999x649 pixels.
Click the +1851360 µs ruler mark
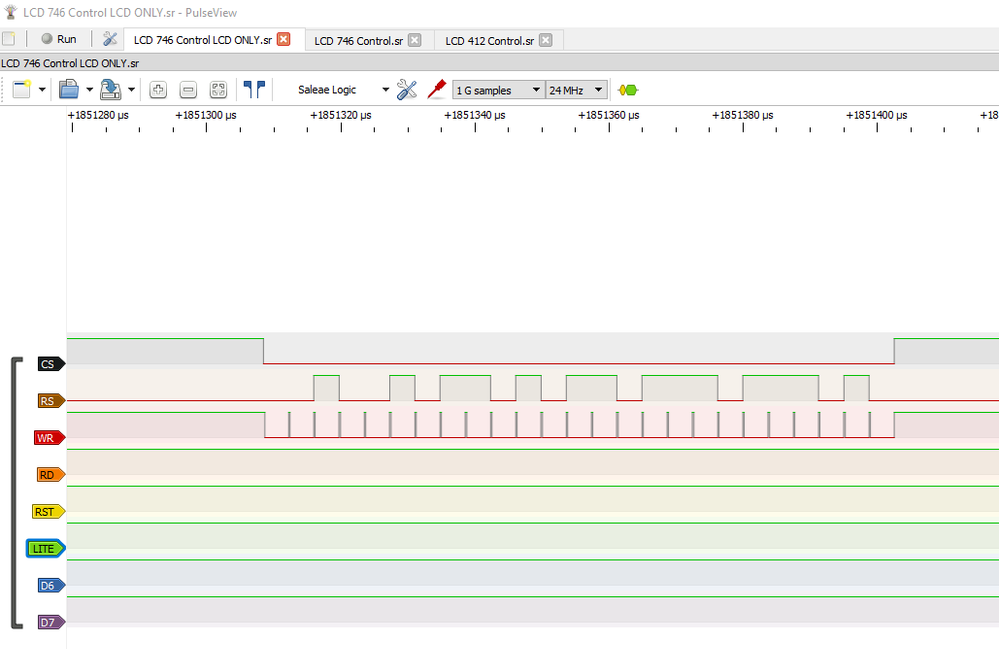click(x=608, y=115)
